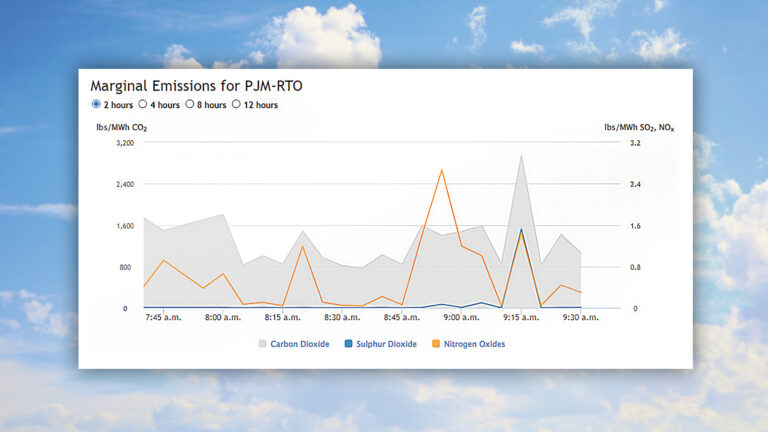768x432 pixels.
Task: Click the 7:45 a.m. axis label
Action: [x=163, y=317]
